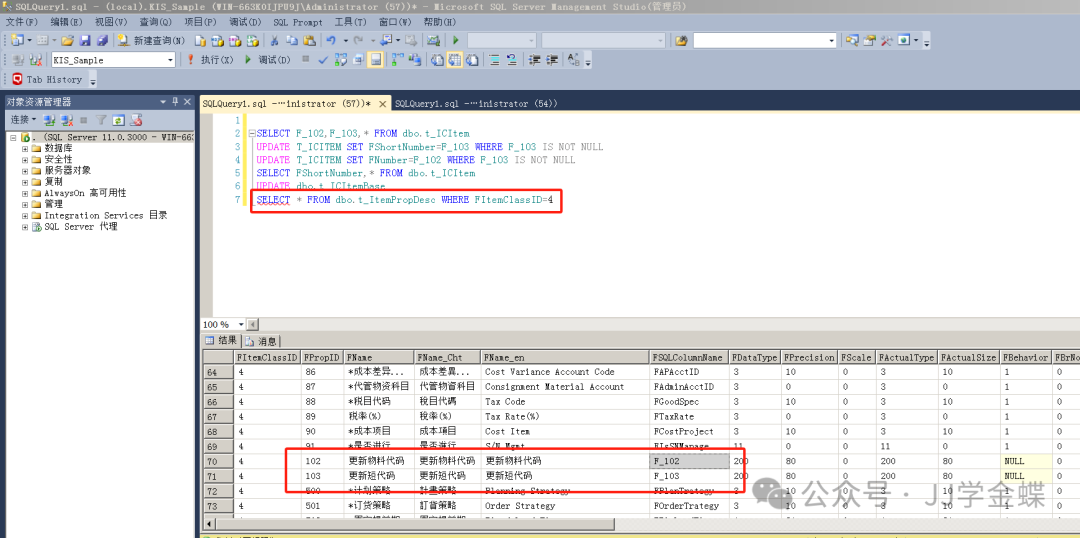The image size is (1080, 538).
Task: Click the filter funnel icon in Object Explorer
Action: coord(101,120)
